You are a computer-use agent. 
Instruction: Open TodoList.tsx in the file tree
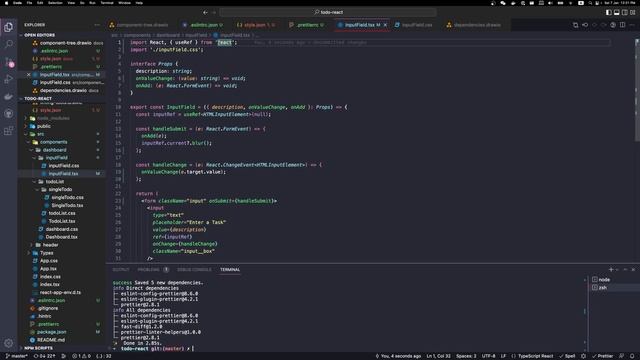pos(62,221)
